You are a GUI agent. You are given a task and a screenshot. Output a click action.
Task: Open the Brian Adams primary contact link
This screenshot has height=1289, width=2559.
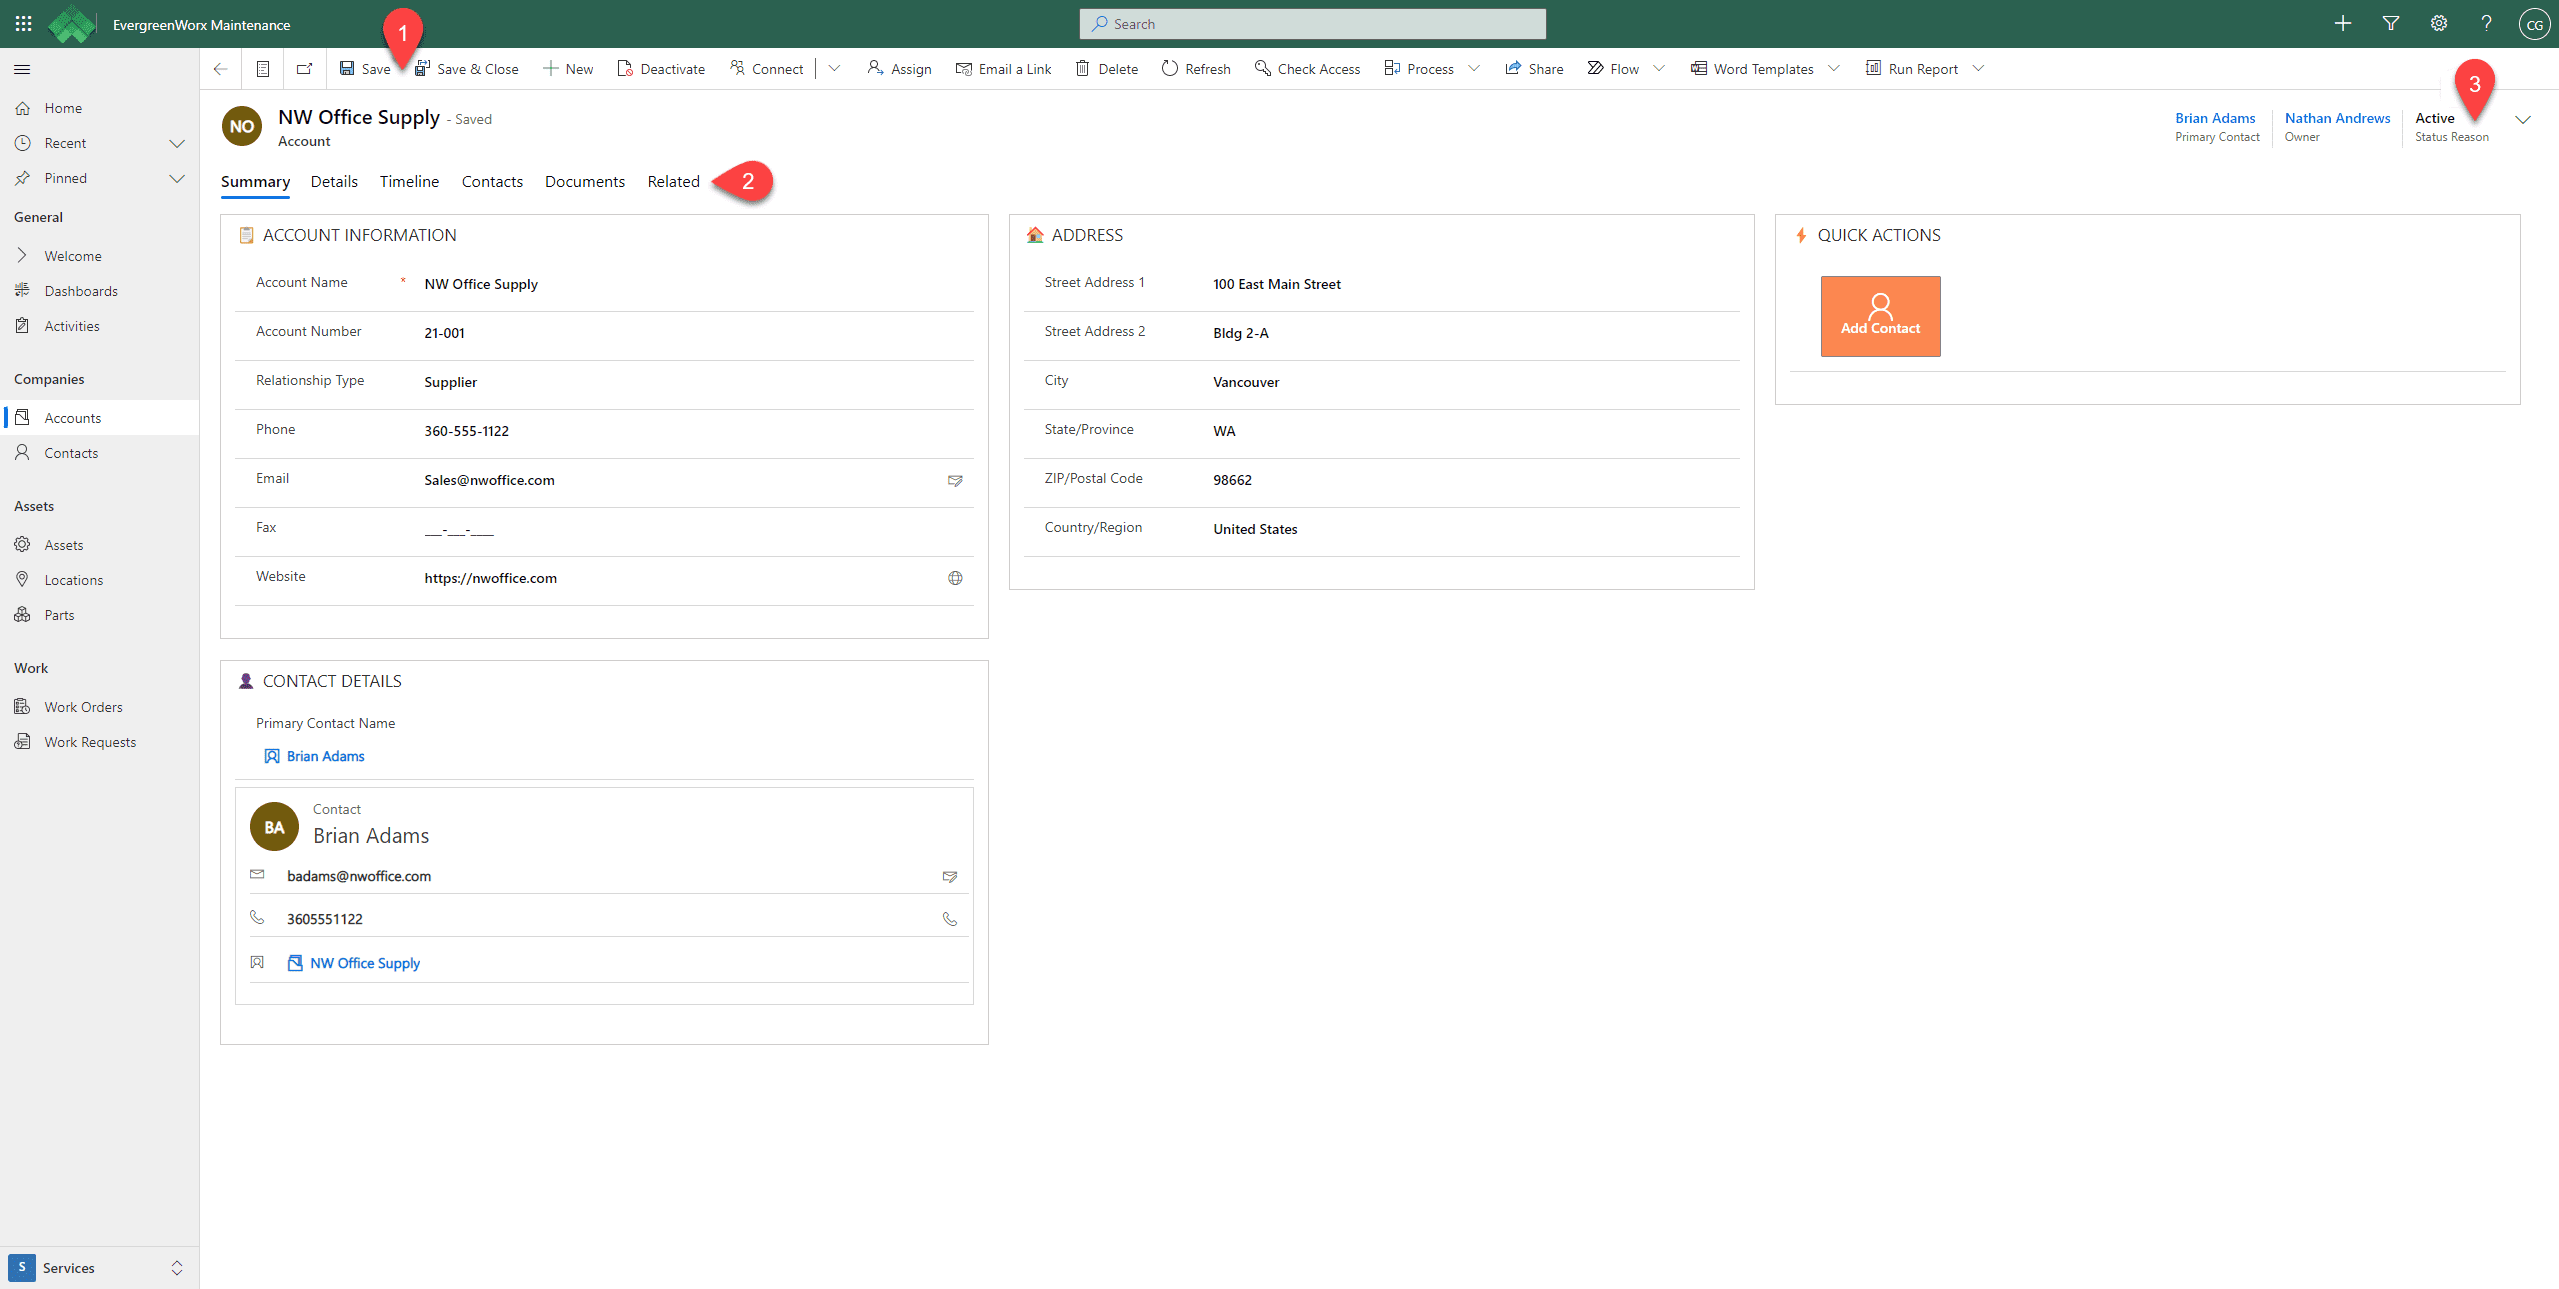coord(2215,118)
